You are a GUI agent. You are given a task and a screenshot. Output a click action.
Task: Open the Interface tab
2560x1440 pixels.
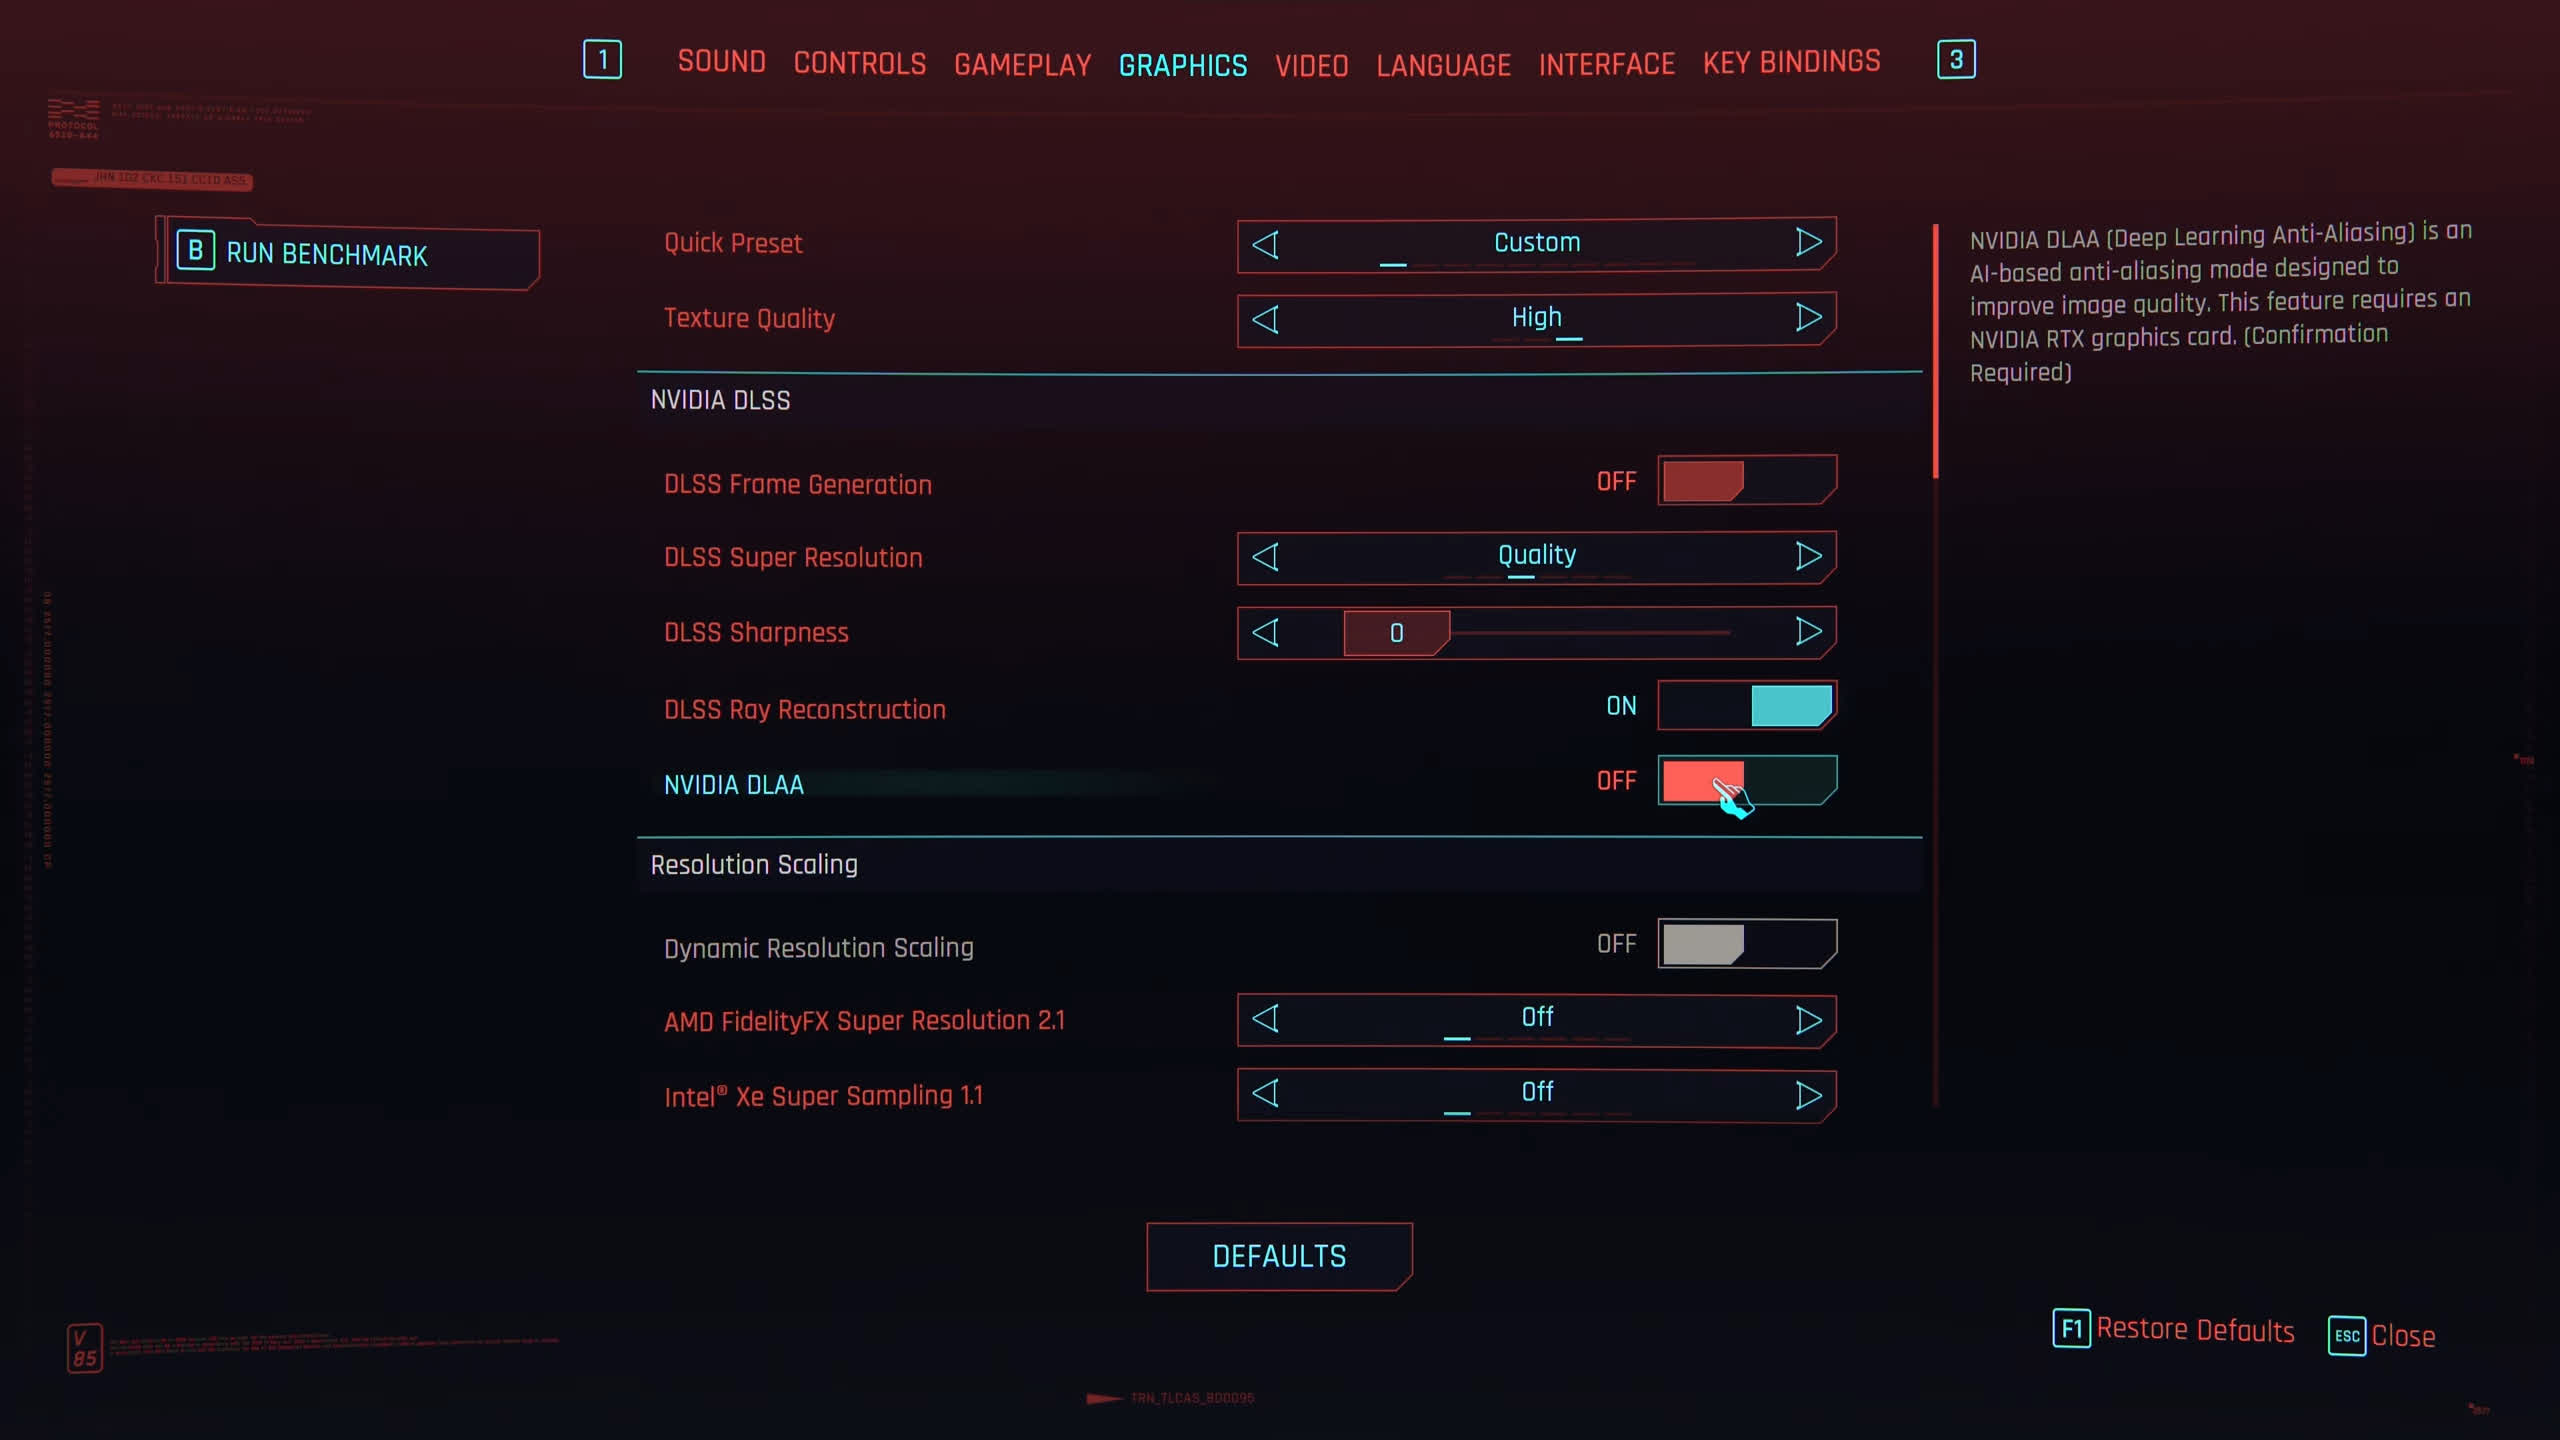(1606, 64)
